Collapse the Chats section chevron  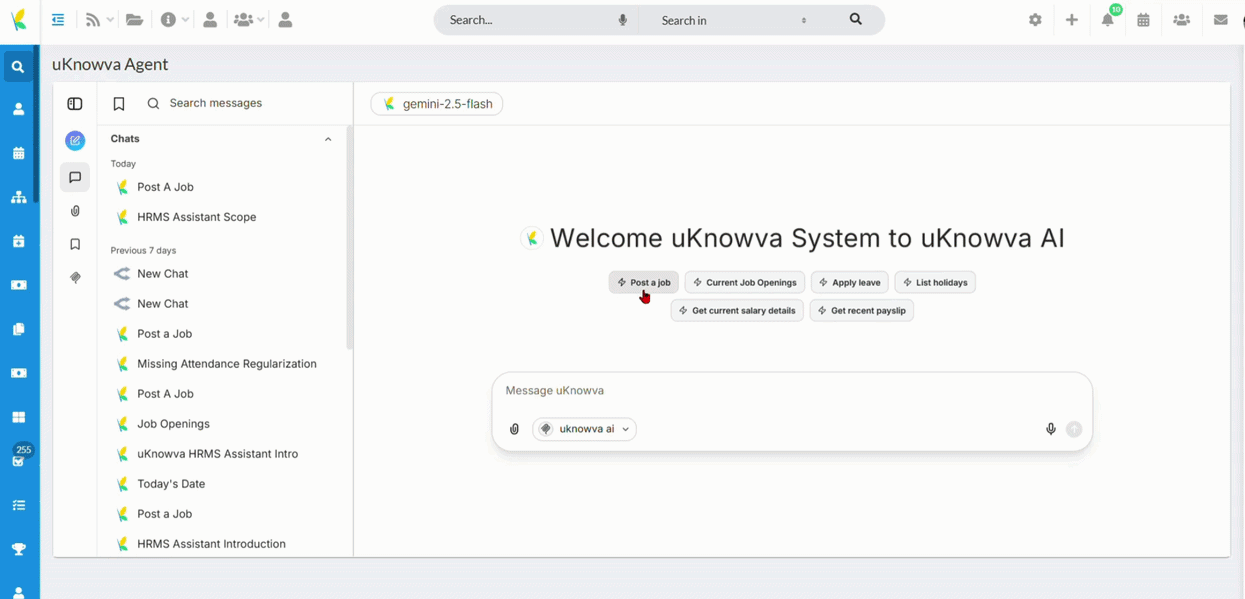point(328,139)
